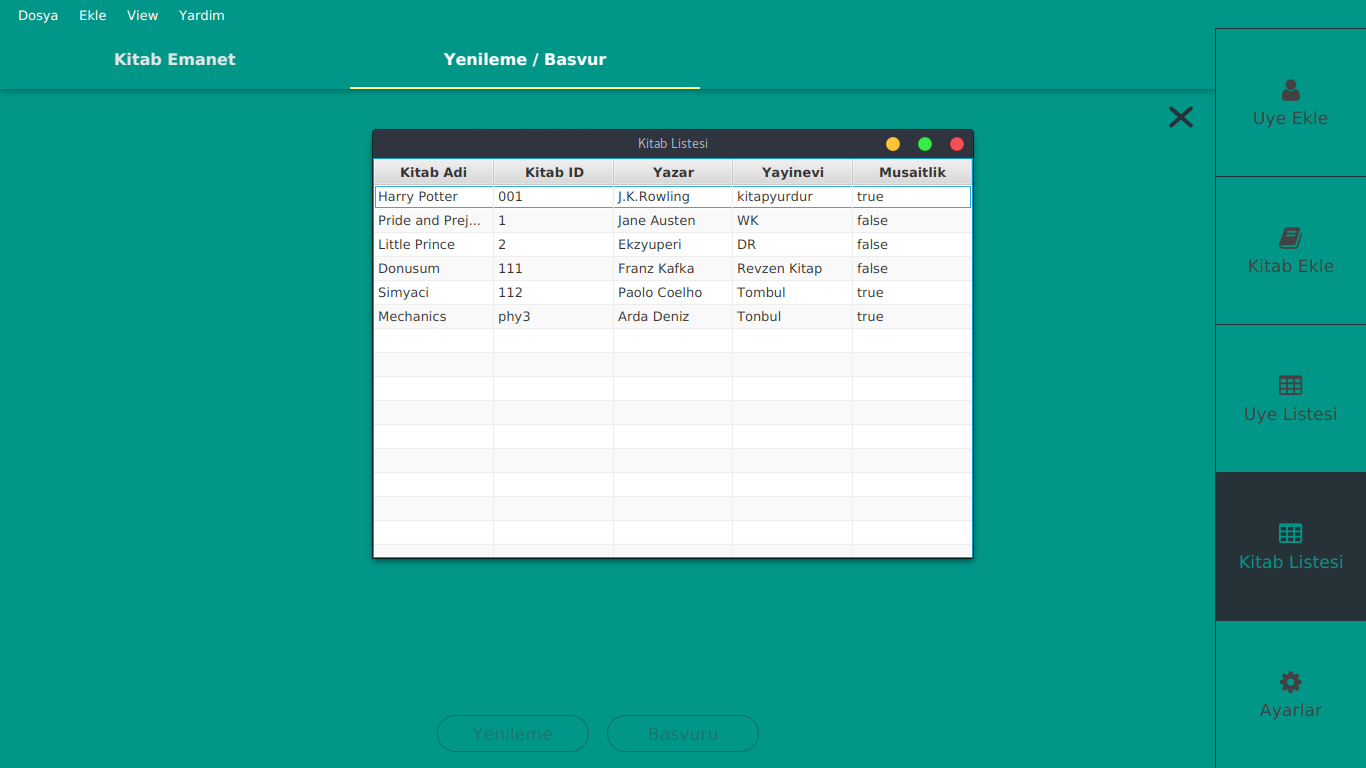This screenshot has width=1366, height=768.
Task: Select the Uye Ekle person icon
Action: (x=1290, y=90)
